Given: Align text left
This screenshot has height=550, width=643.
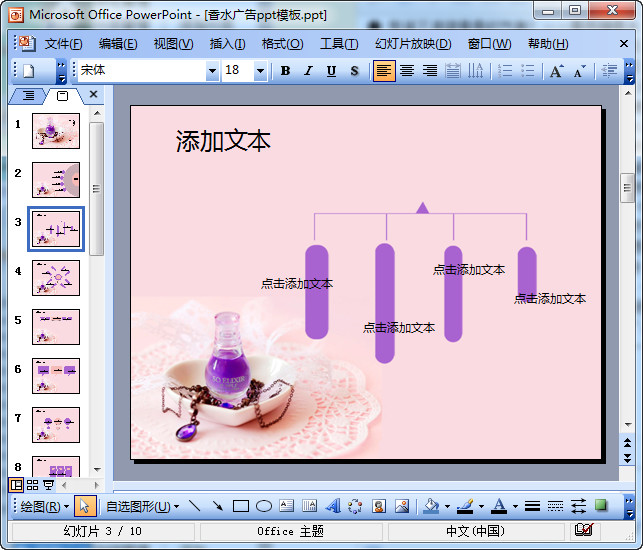Looking at the screenshot, I should [384, 71].
